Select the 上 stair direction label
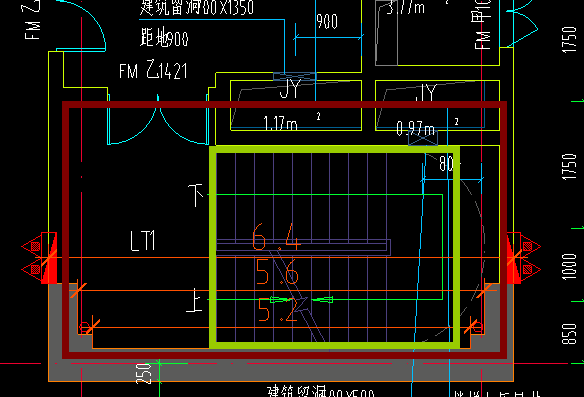Screen dimensions: 584x397 tap(194, 300)
